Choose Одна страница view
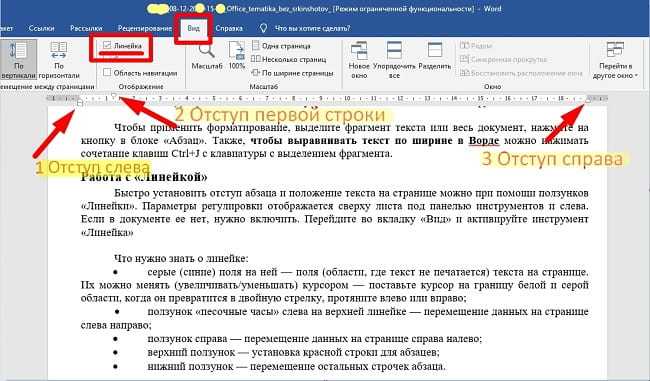The width and height of the screenshot is (650, 381). [281, 46]
